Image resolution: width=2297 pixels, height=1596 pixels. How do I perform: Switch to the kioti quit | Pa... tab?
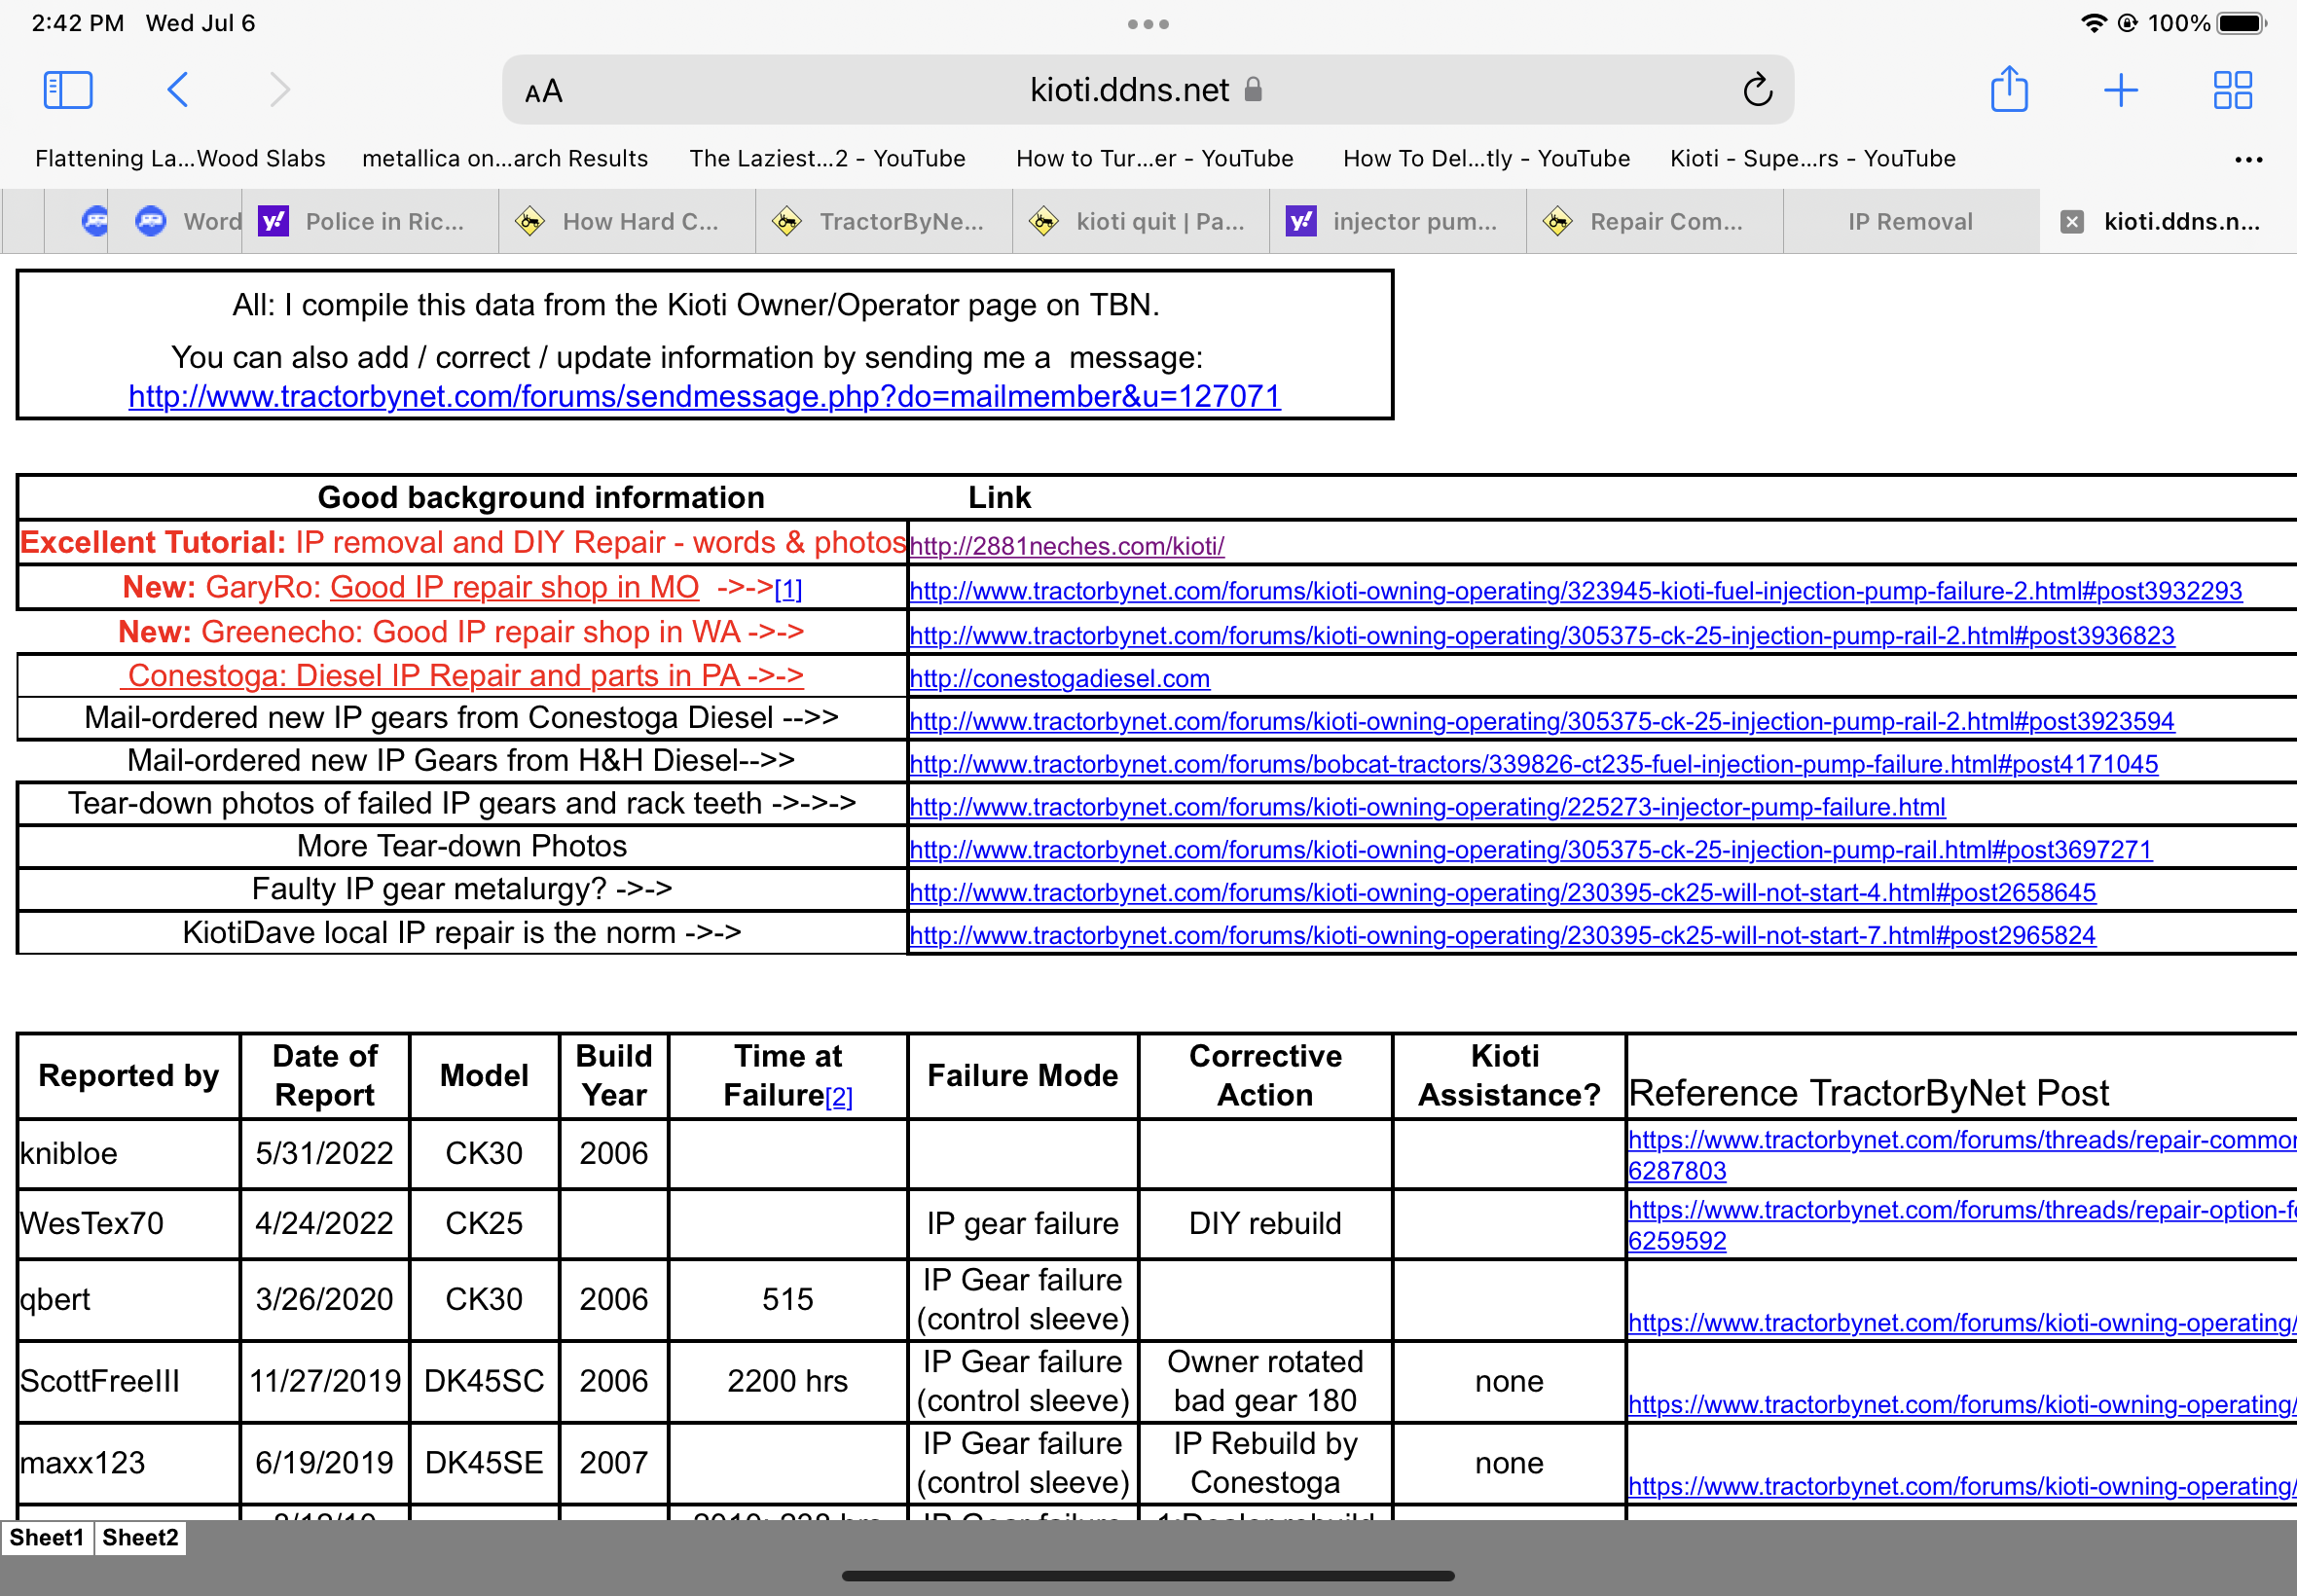(x=1141, y=222)
